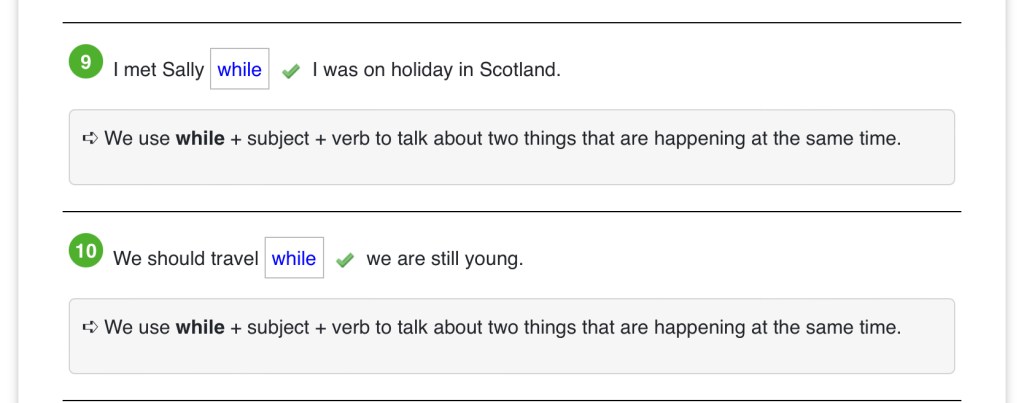Click bold 'while' in question 10's explanation

coord(200,327)
